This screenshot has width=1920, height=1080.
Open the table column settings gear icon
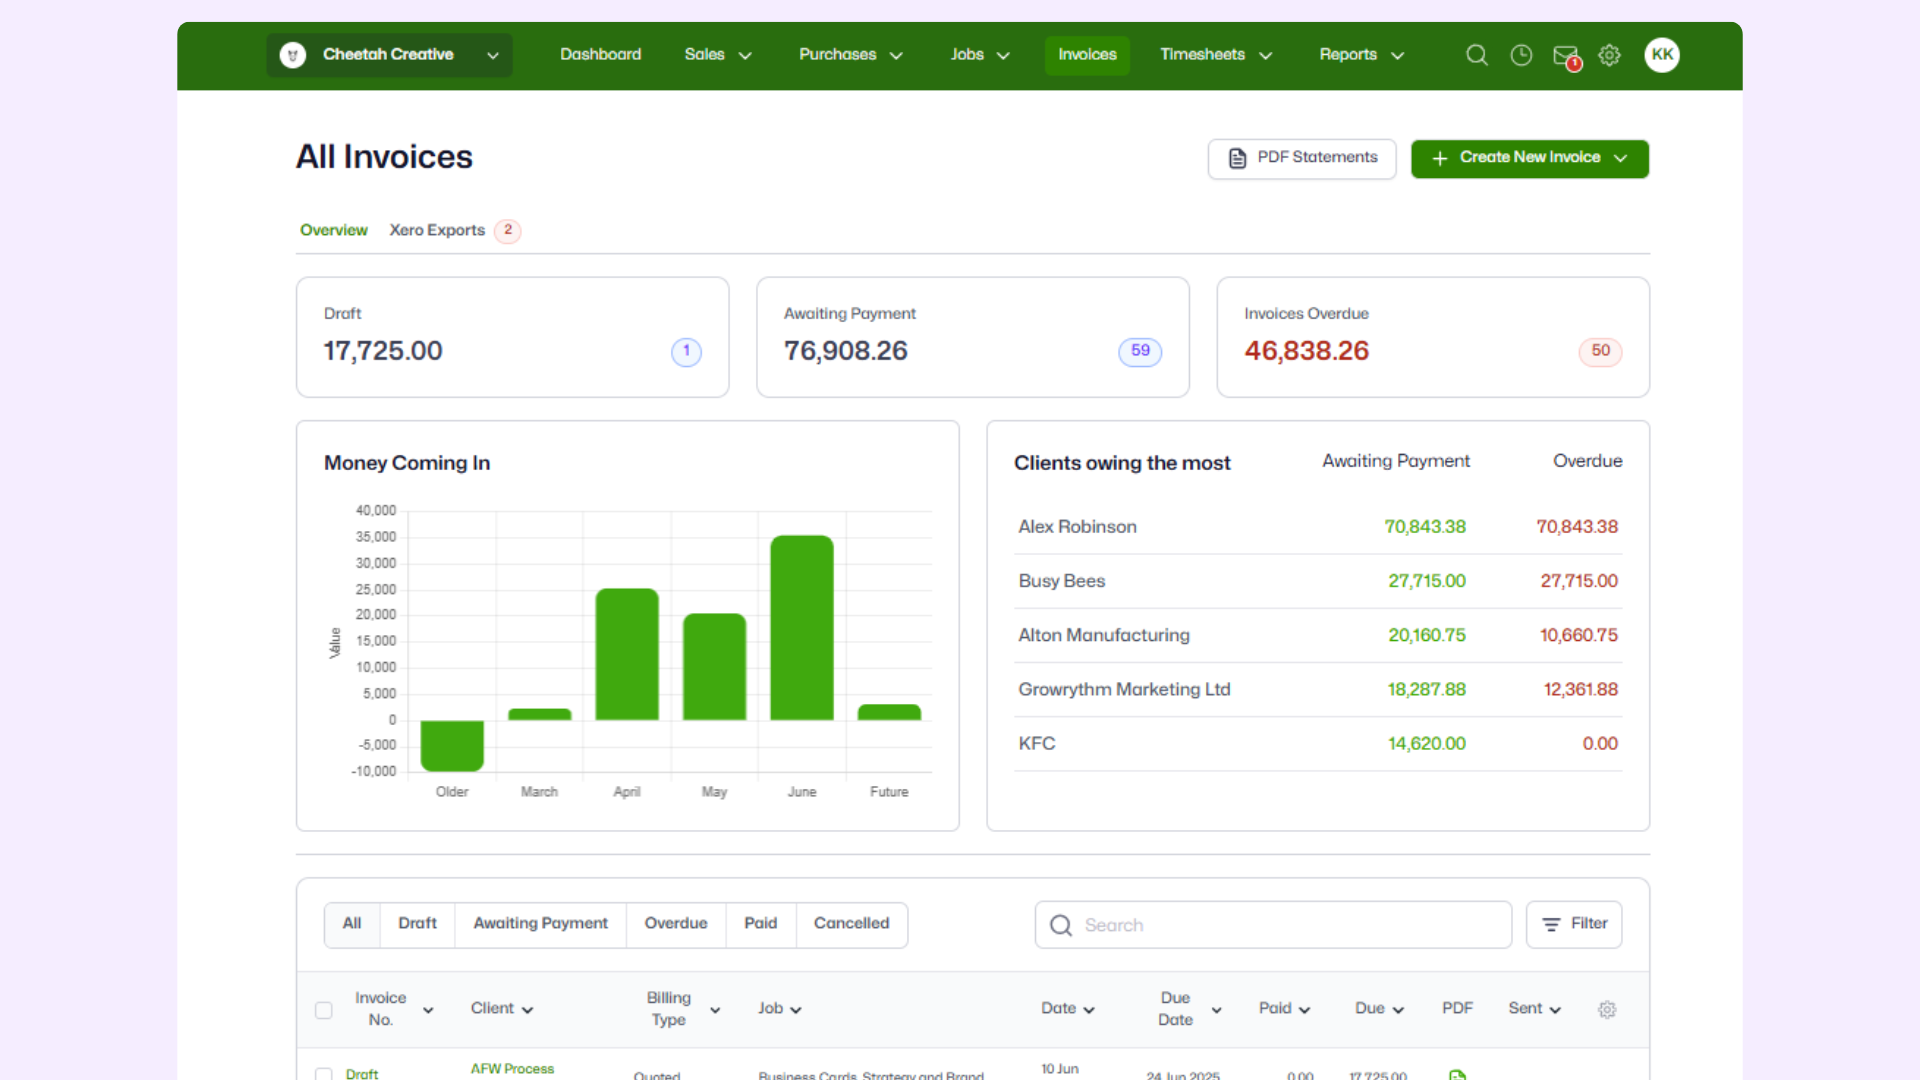click(x=1607, y=1010)
